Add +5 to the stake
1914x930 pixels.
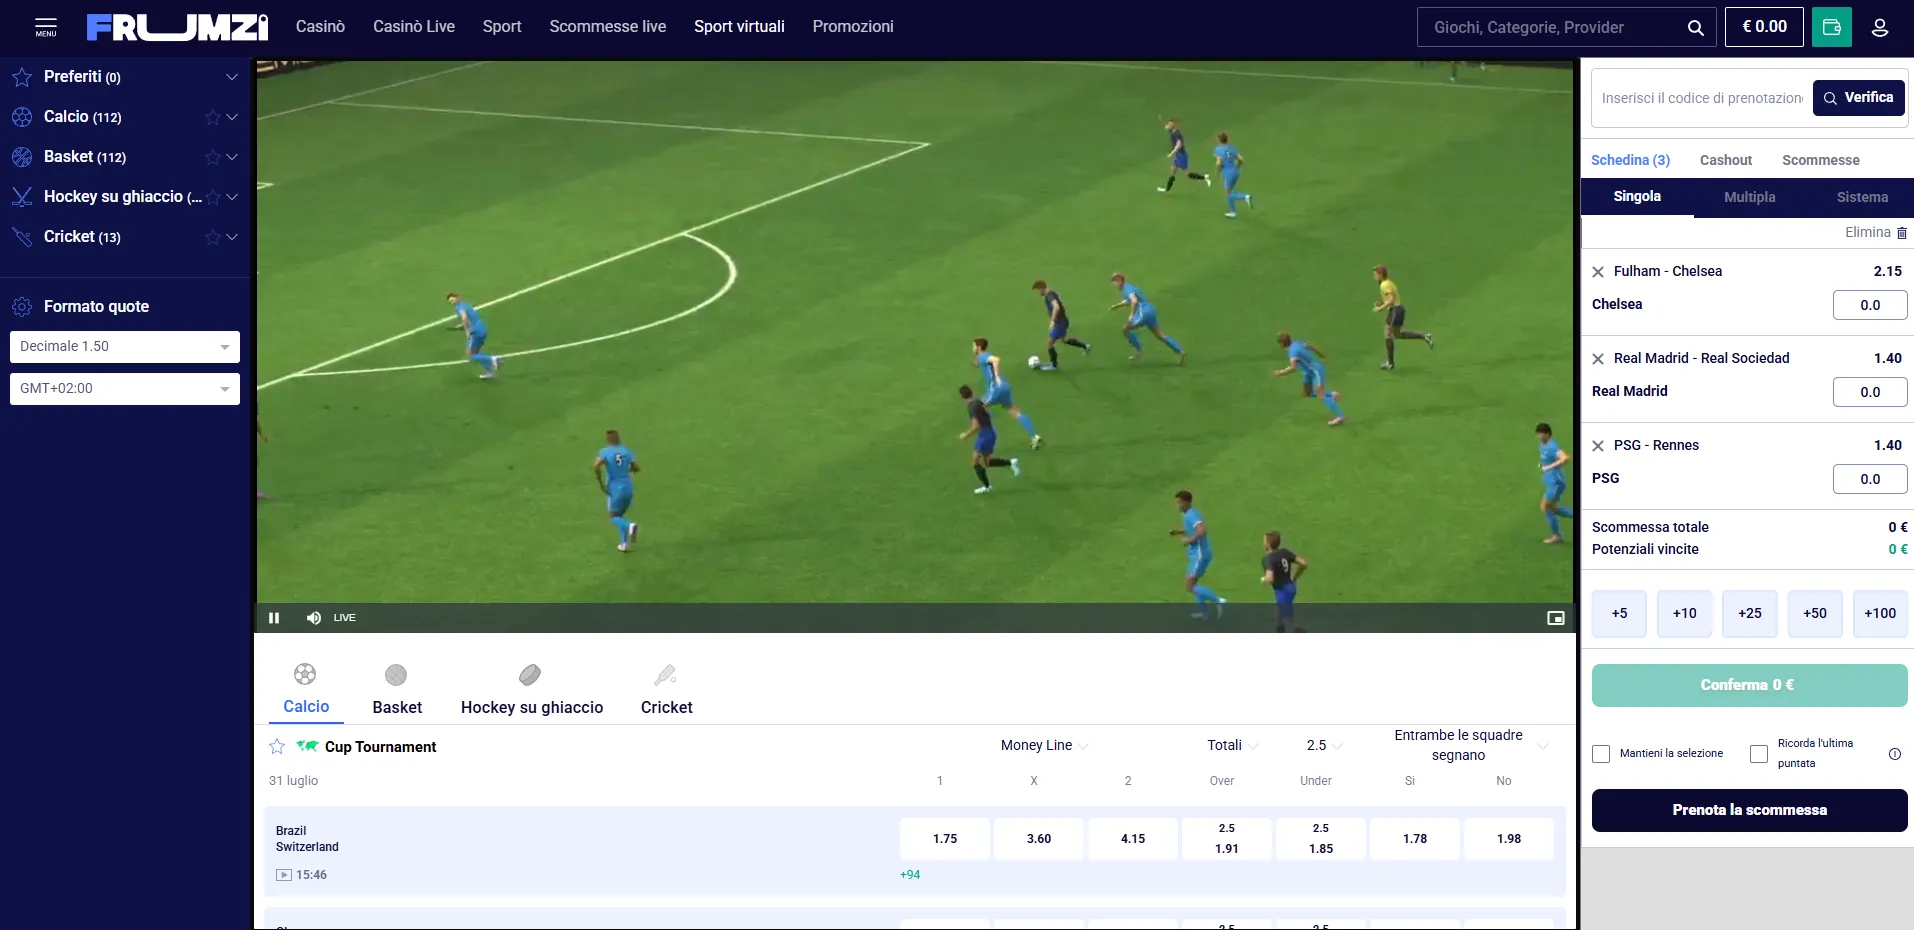point(1619,614)
